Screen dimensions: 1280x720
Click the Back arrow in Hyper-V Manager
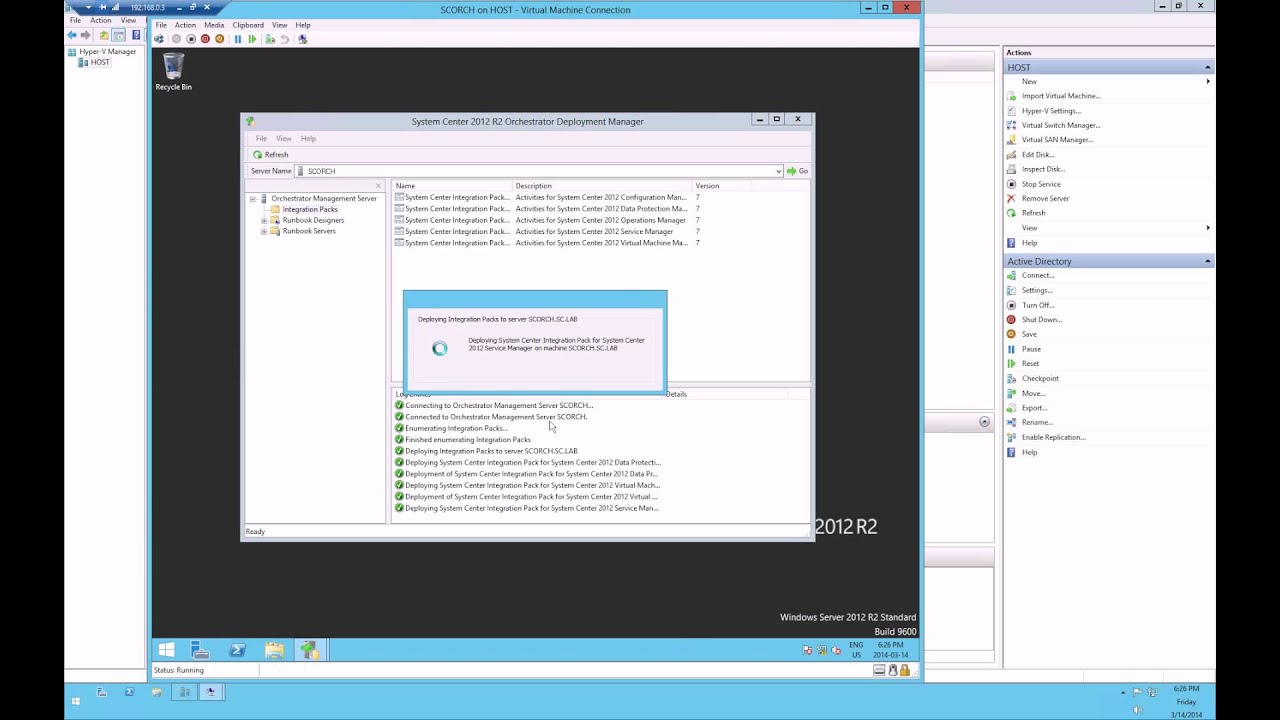pos(72,35)
